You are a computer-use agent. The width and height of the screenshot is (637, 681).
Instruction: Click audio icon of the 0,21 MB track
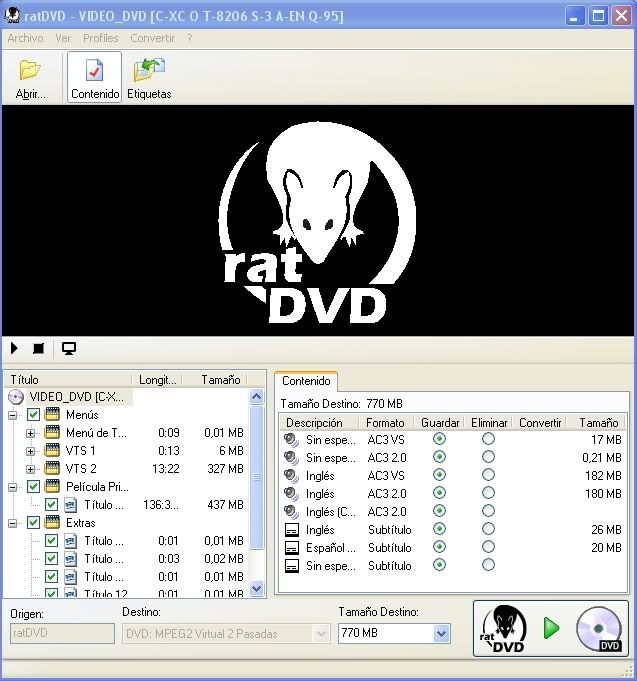[291, 458]
